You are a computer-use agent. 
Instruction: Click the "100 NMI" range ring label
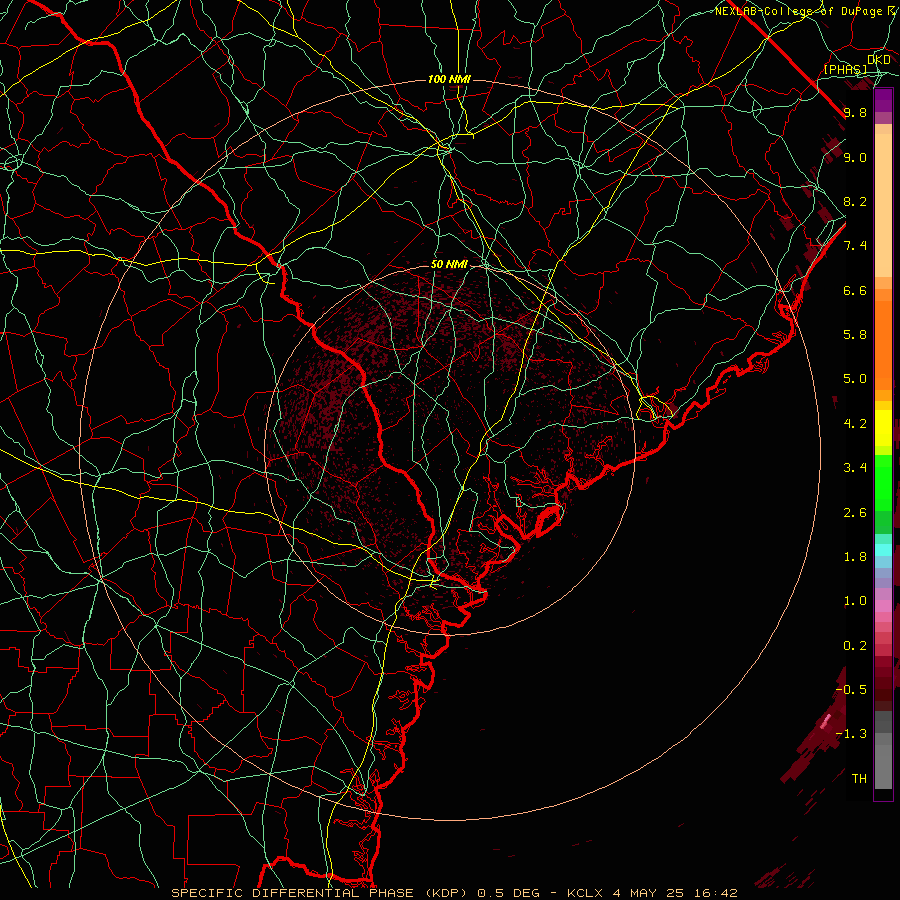point(449,79)
